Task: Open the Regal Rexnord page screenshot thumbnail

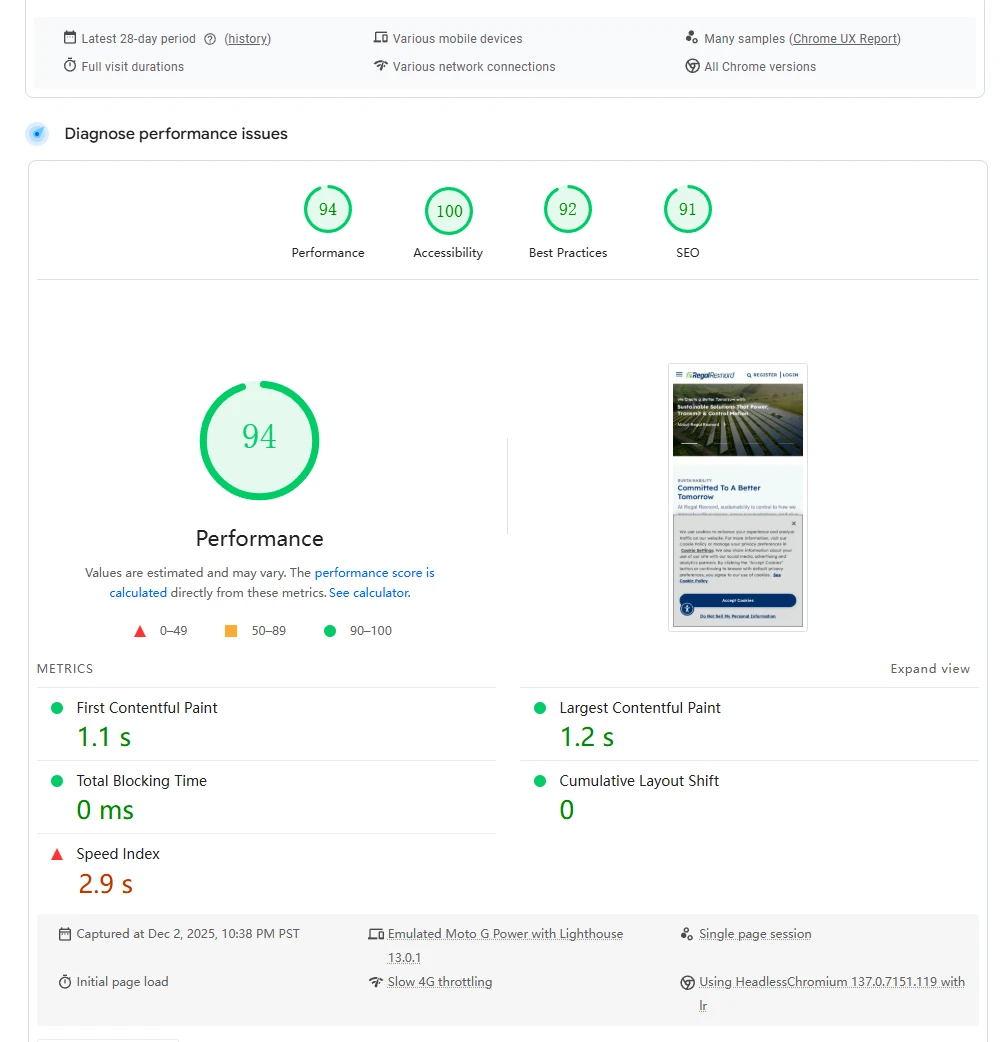Action: tap(737, 496)
